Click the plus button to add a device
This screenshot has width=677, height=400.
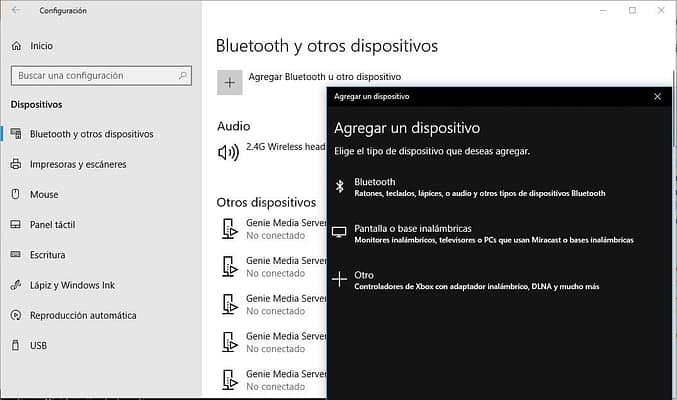point(230,82)
